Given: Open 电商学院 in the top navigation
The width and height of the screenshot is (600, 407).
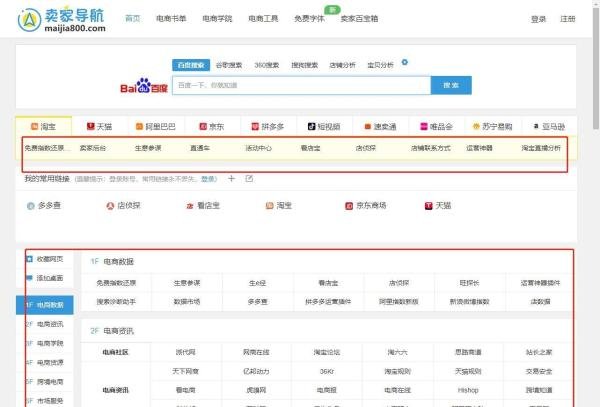Looking at the screenshot, I should pos(217,18).
